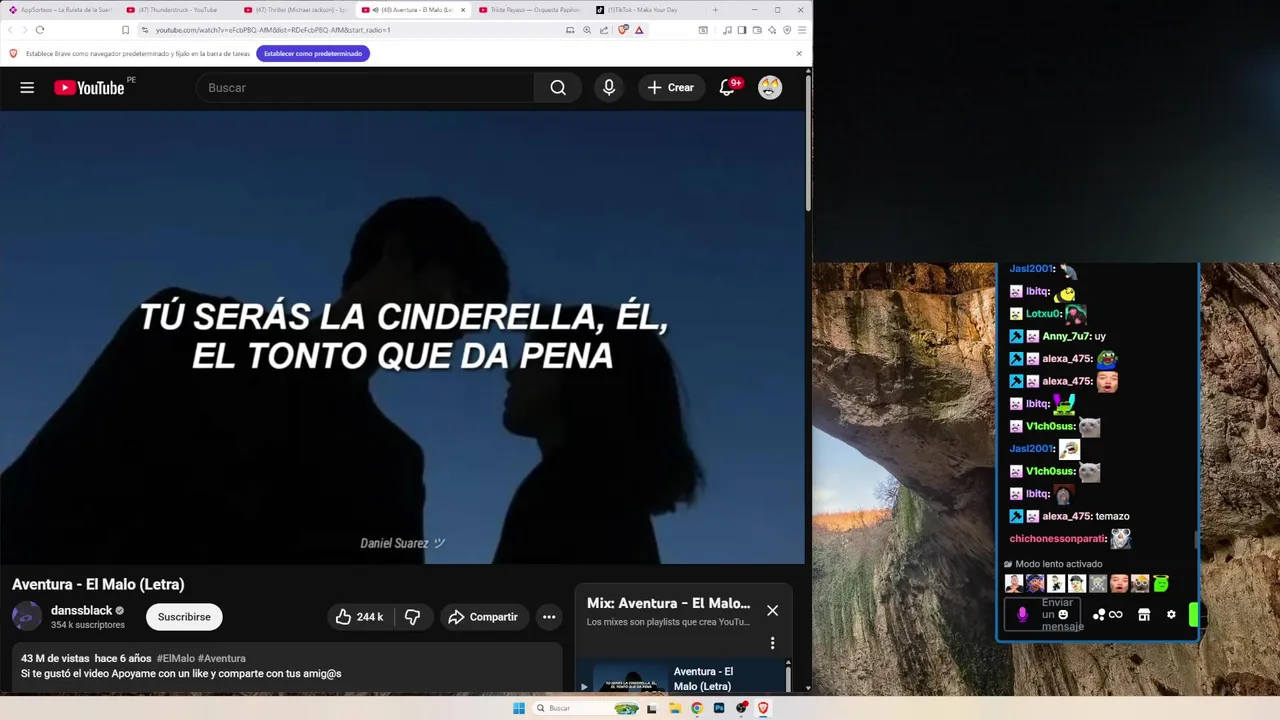Open Photoshop from the taskbar
This screenshot has height=720, width=1280.
[719, 708]
